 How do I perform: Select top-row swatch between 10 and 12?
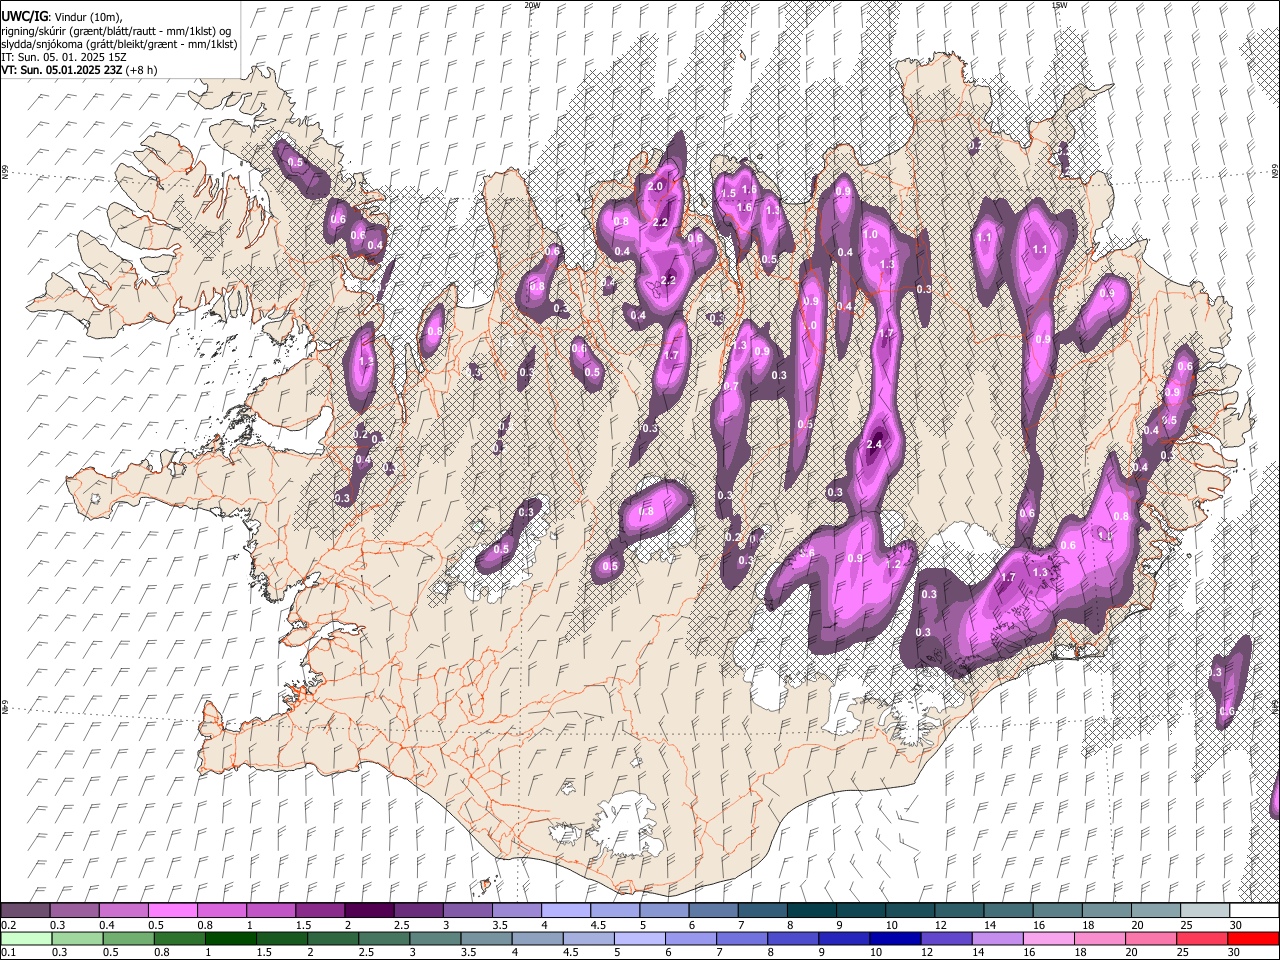(909, 911)
